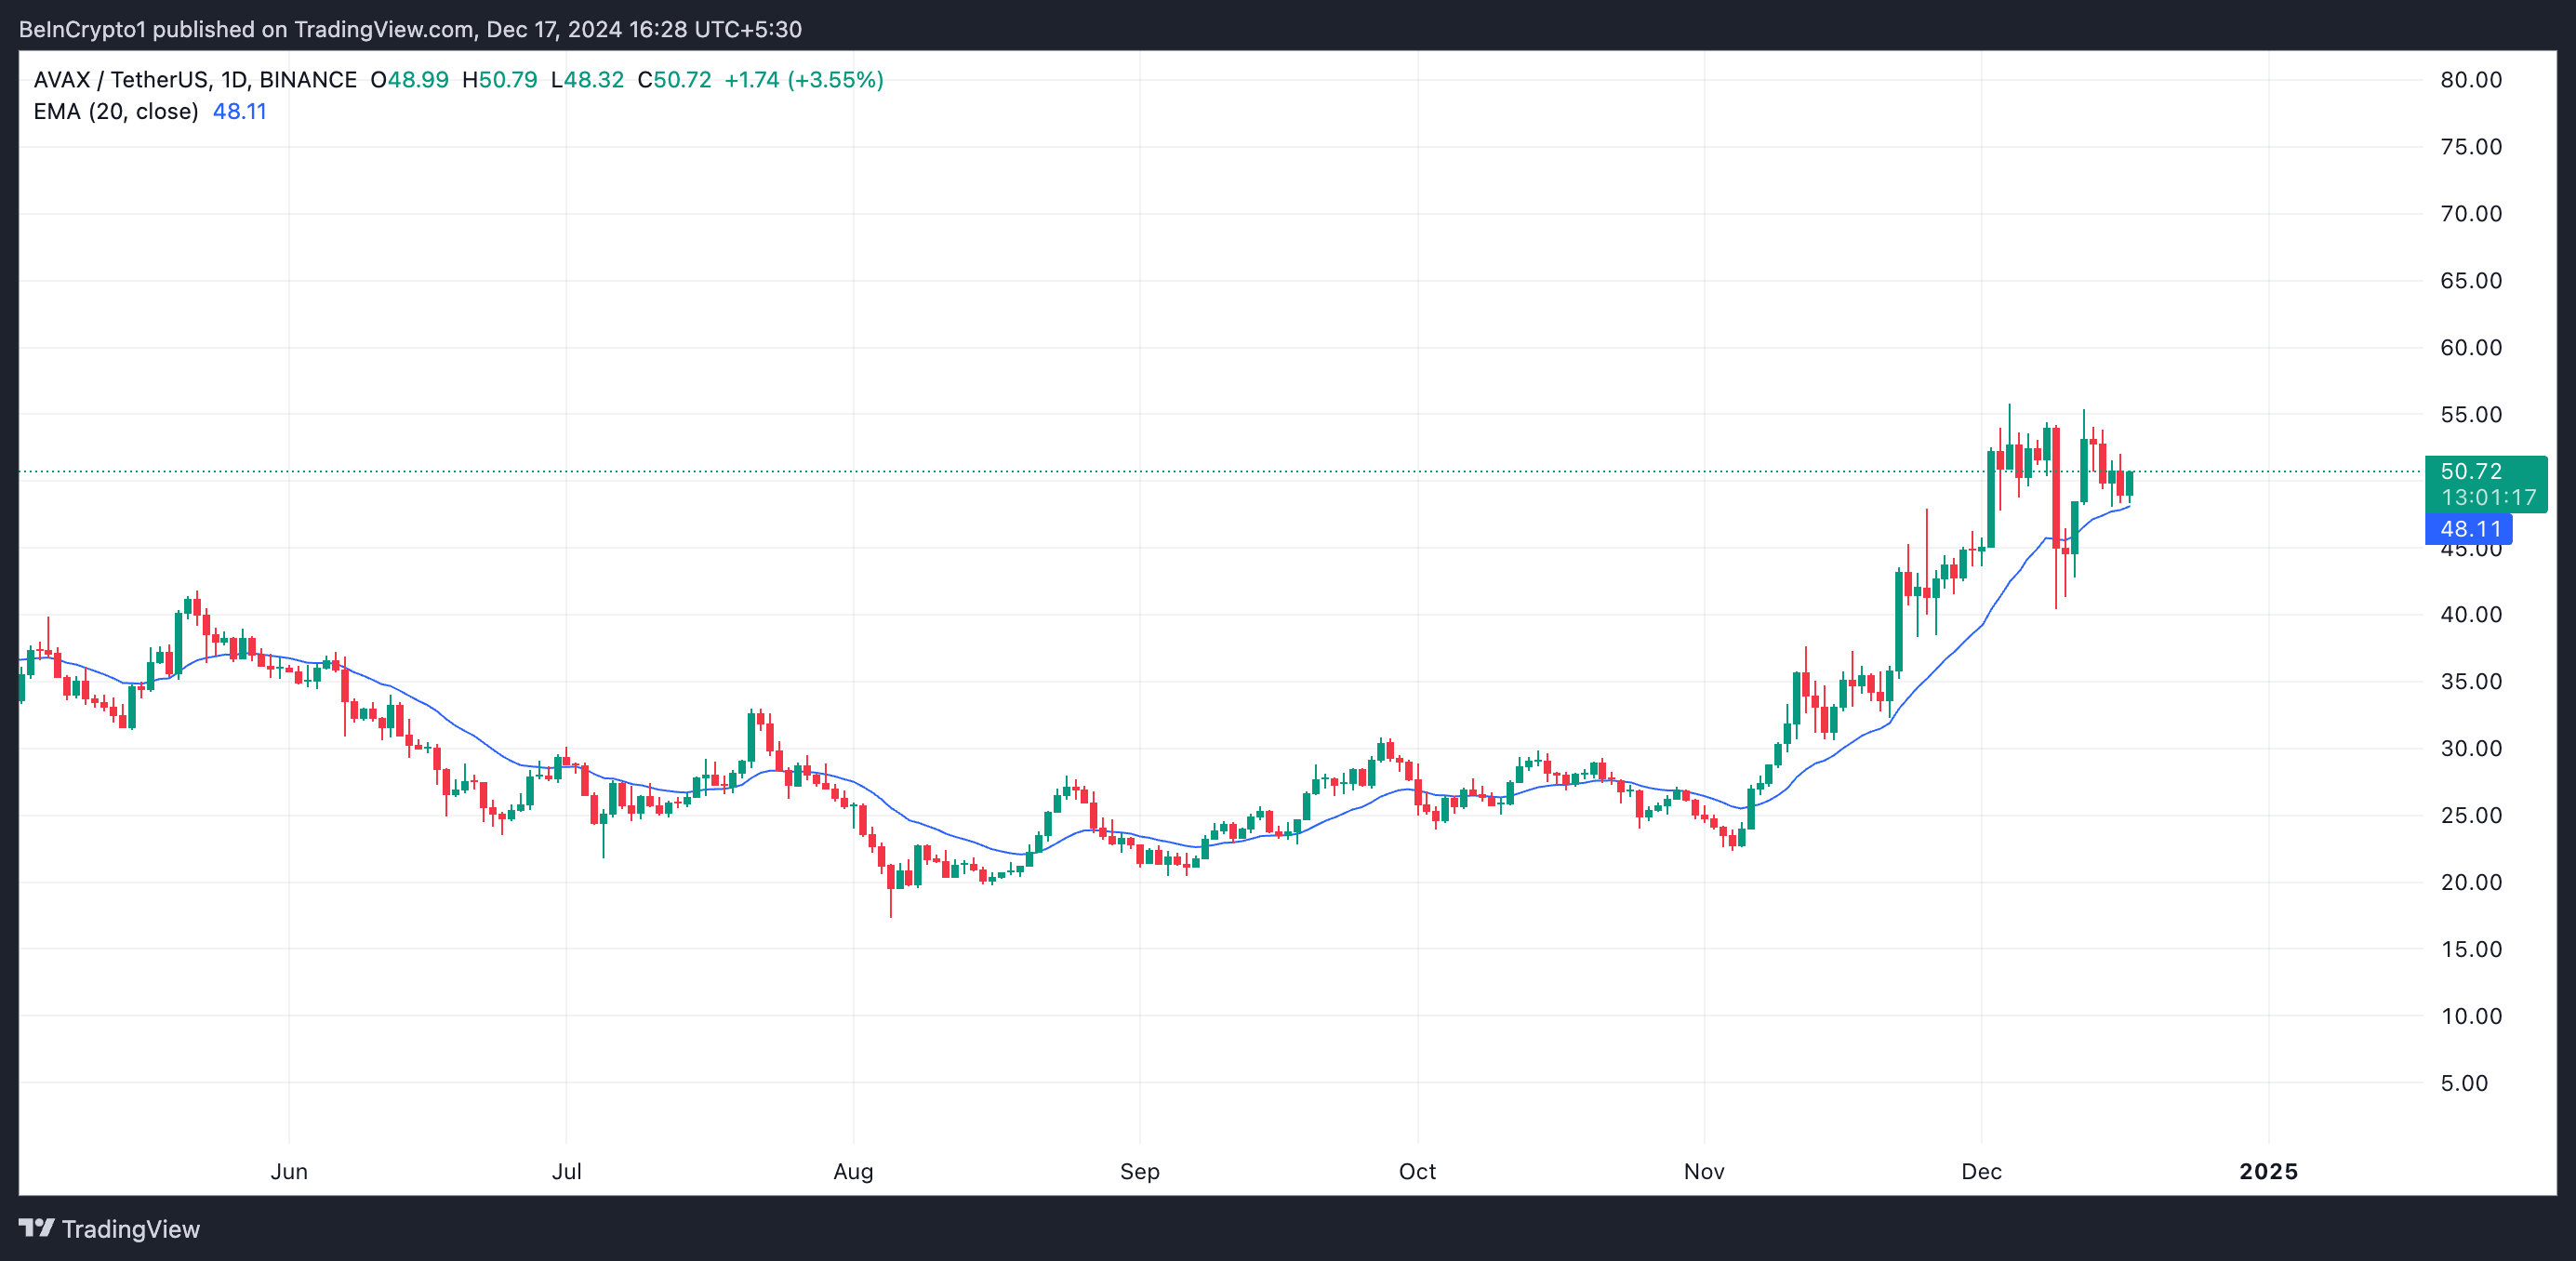Click the TradingView brand text link
The height and width of the screenshot is (1261, 2576).
point(130,1229)
